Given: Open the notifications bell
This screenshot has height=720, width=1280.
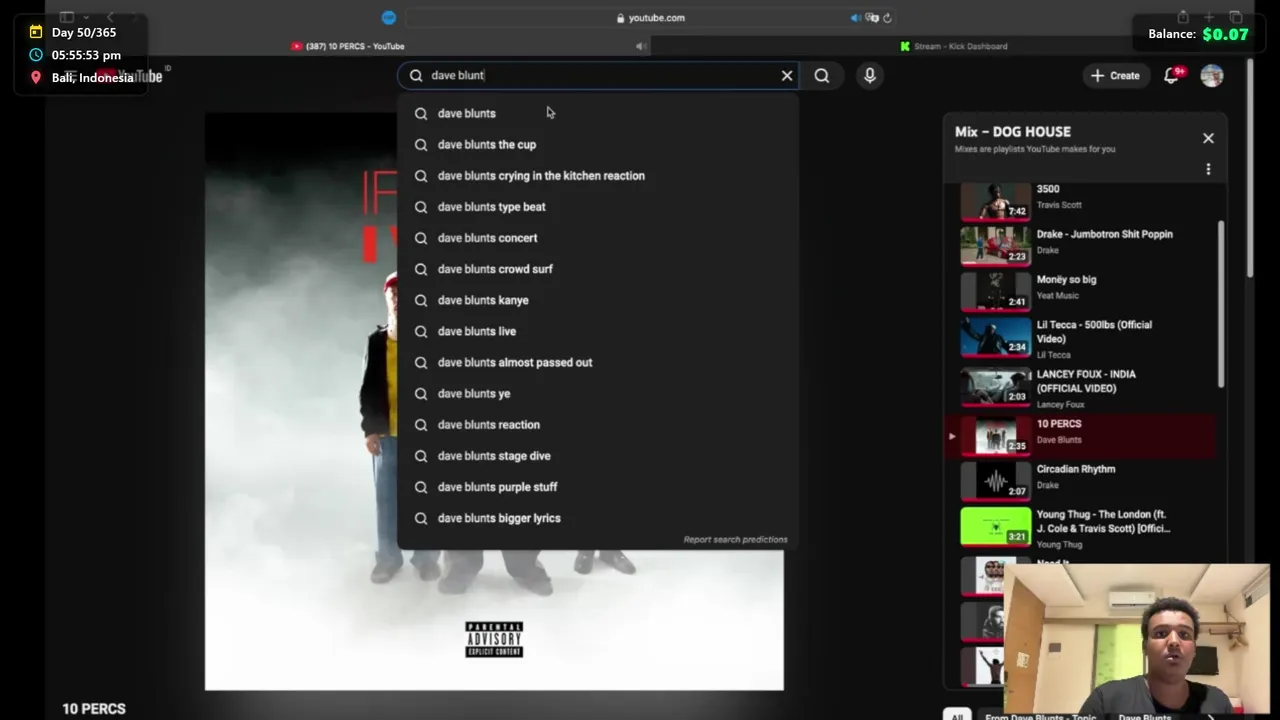Looking at the screenshot, I should coord(1172,75).
